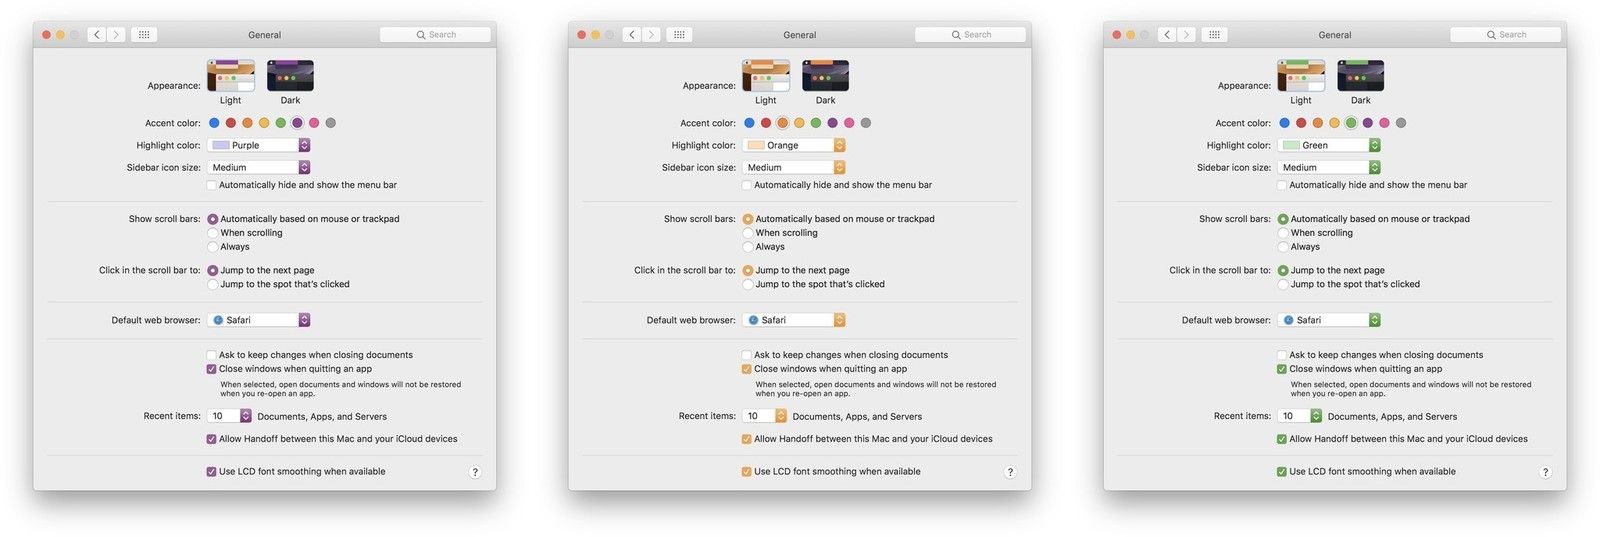The width and height of the screenshot is (1600, 537).
Task: Select Light appearance thumbnail in green-themed window
Action: [x=1300, y=76]
